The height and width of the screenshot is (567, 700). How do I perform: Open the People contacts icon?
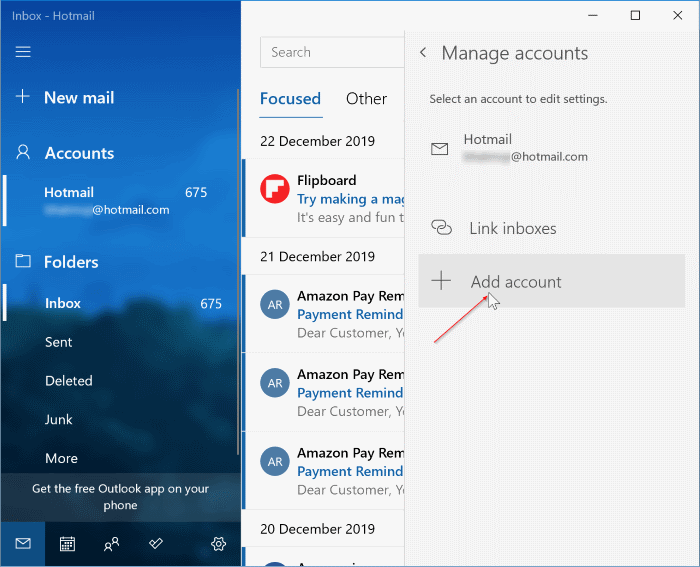tap(111, 544)
